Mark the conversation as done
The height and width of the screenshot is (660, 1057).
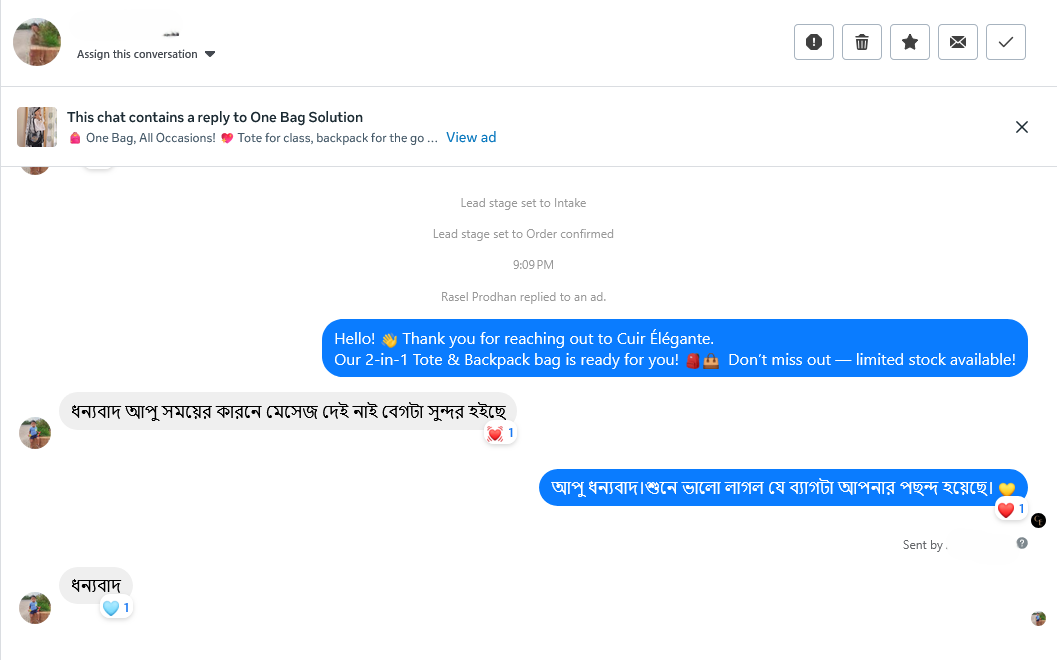point(1005,42)
